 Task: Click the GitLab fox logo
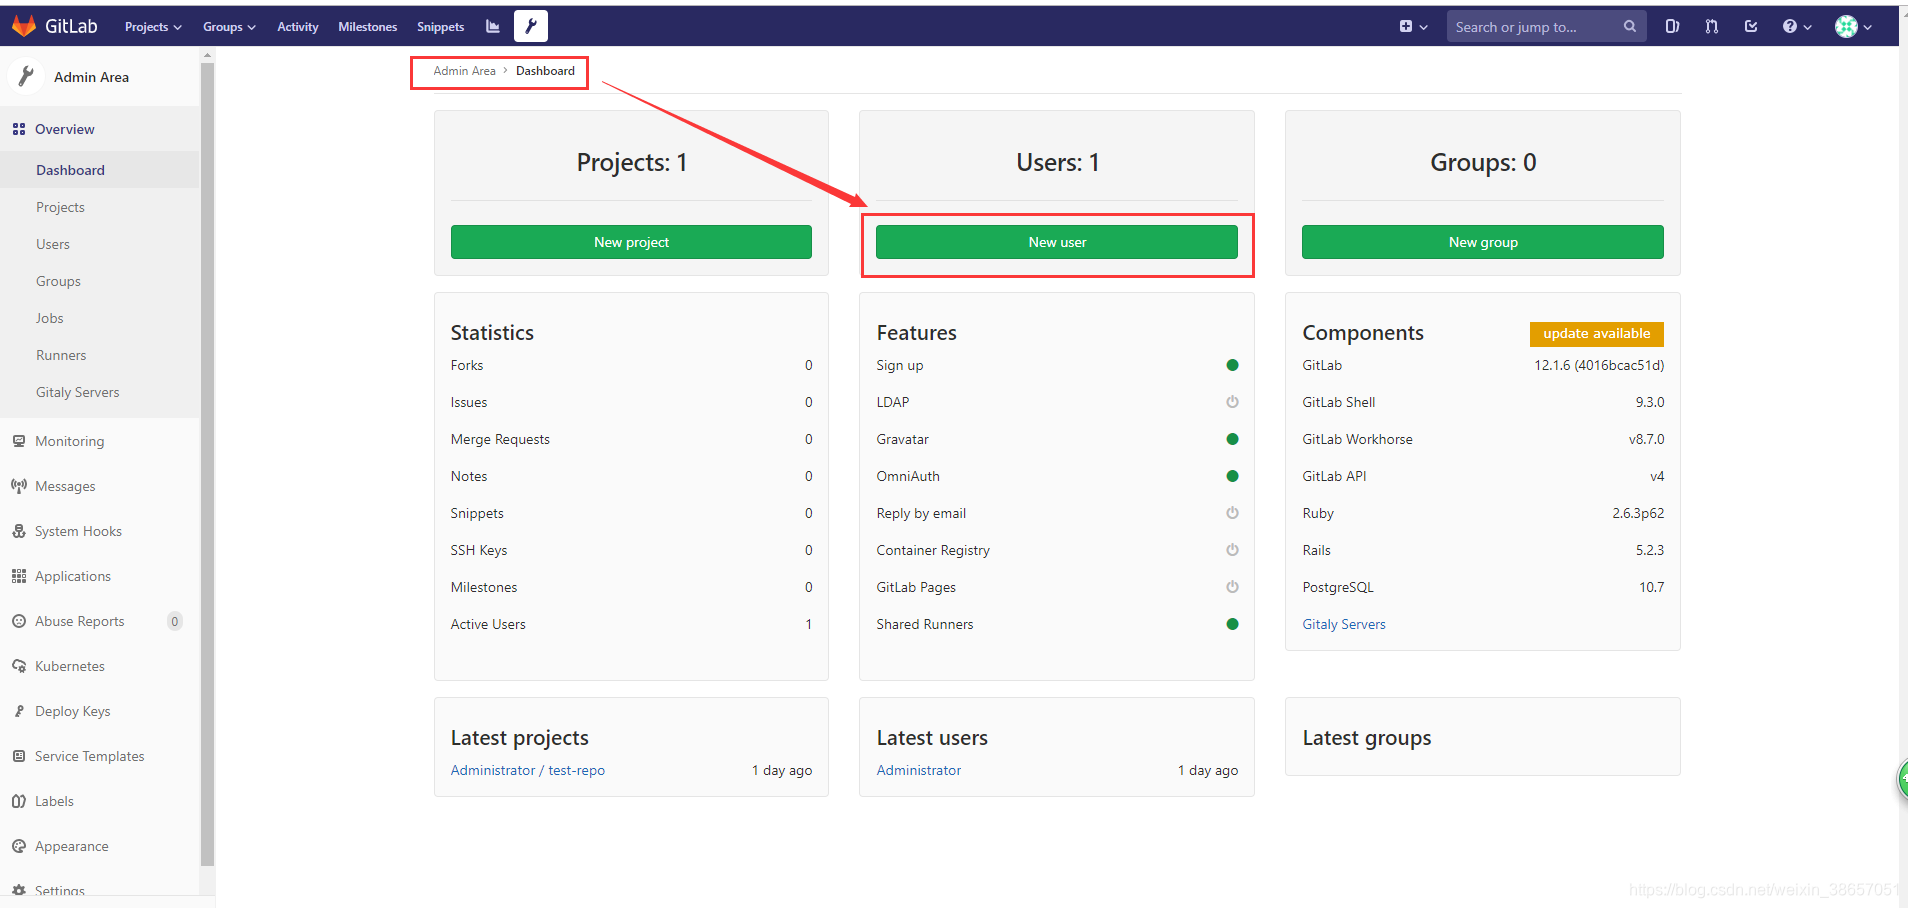click(24, 26)
